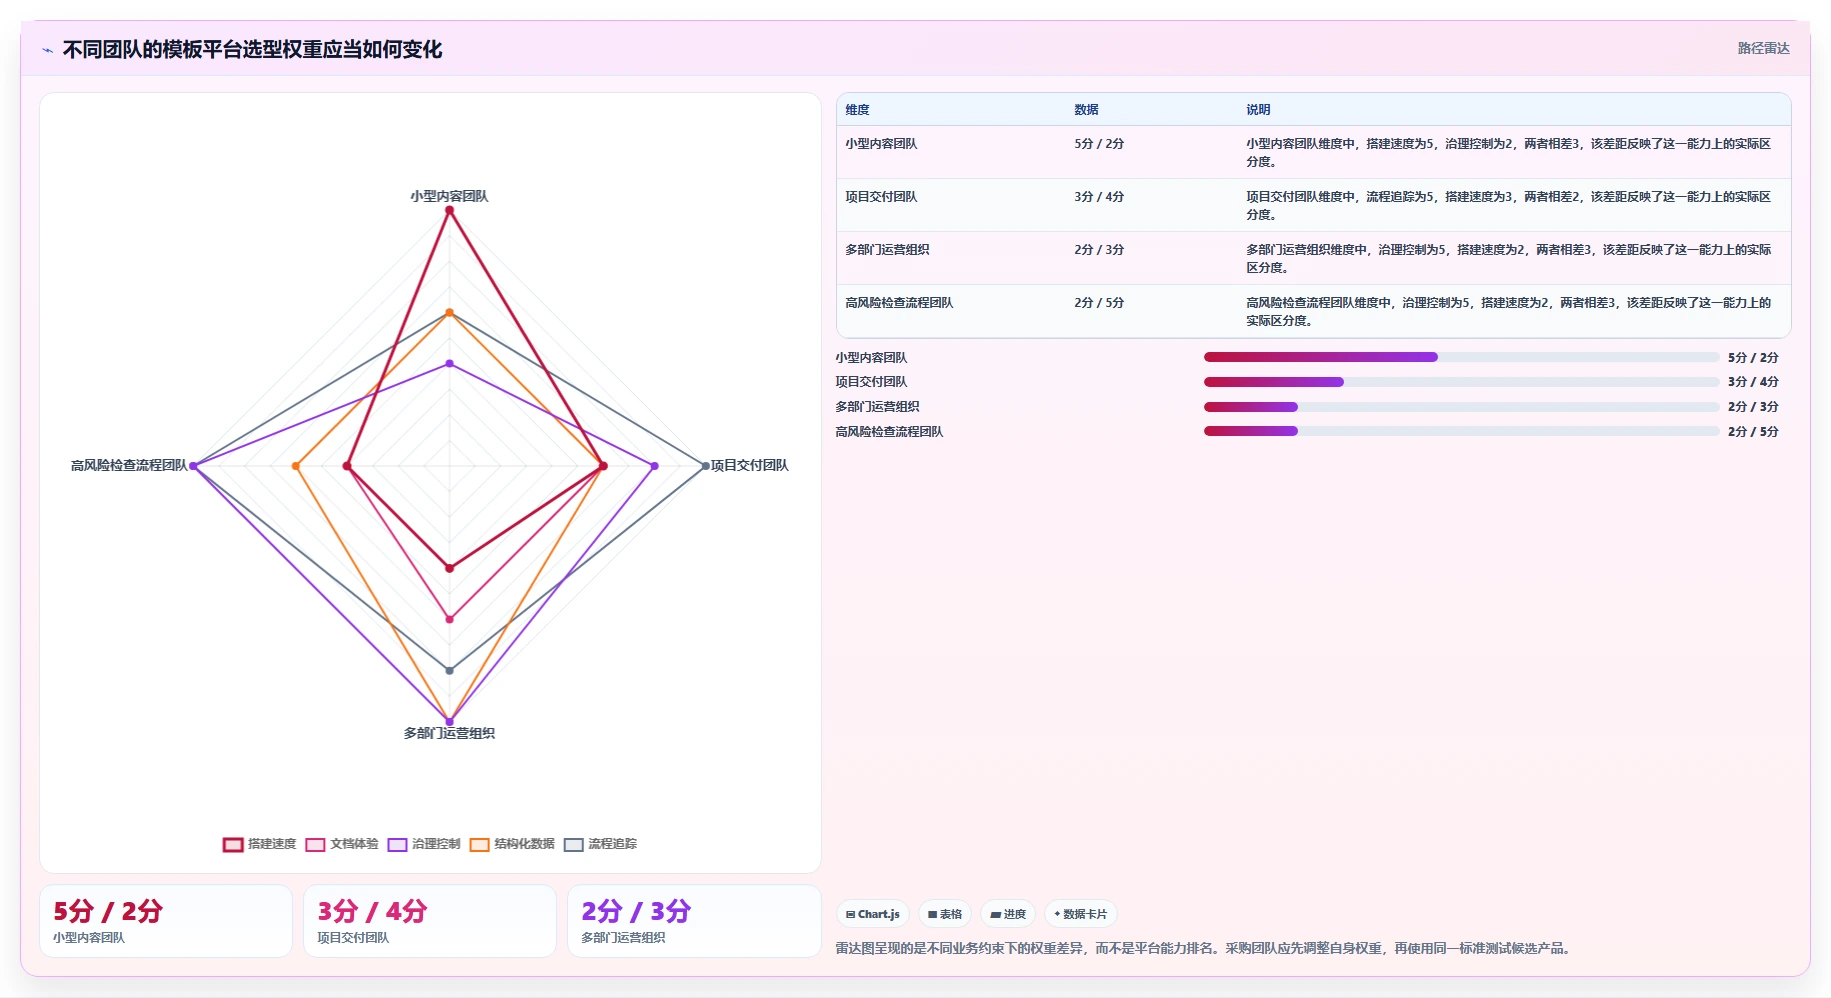Click the grey point on 多部门运营组织 axis

pyautogui.click(x=449, y=670)
